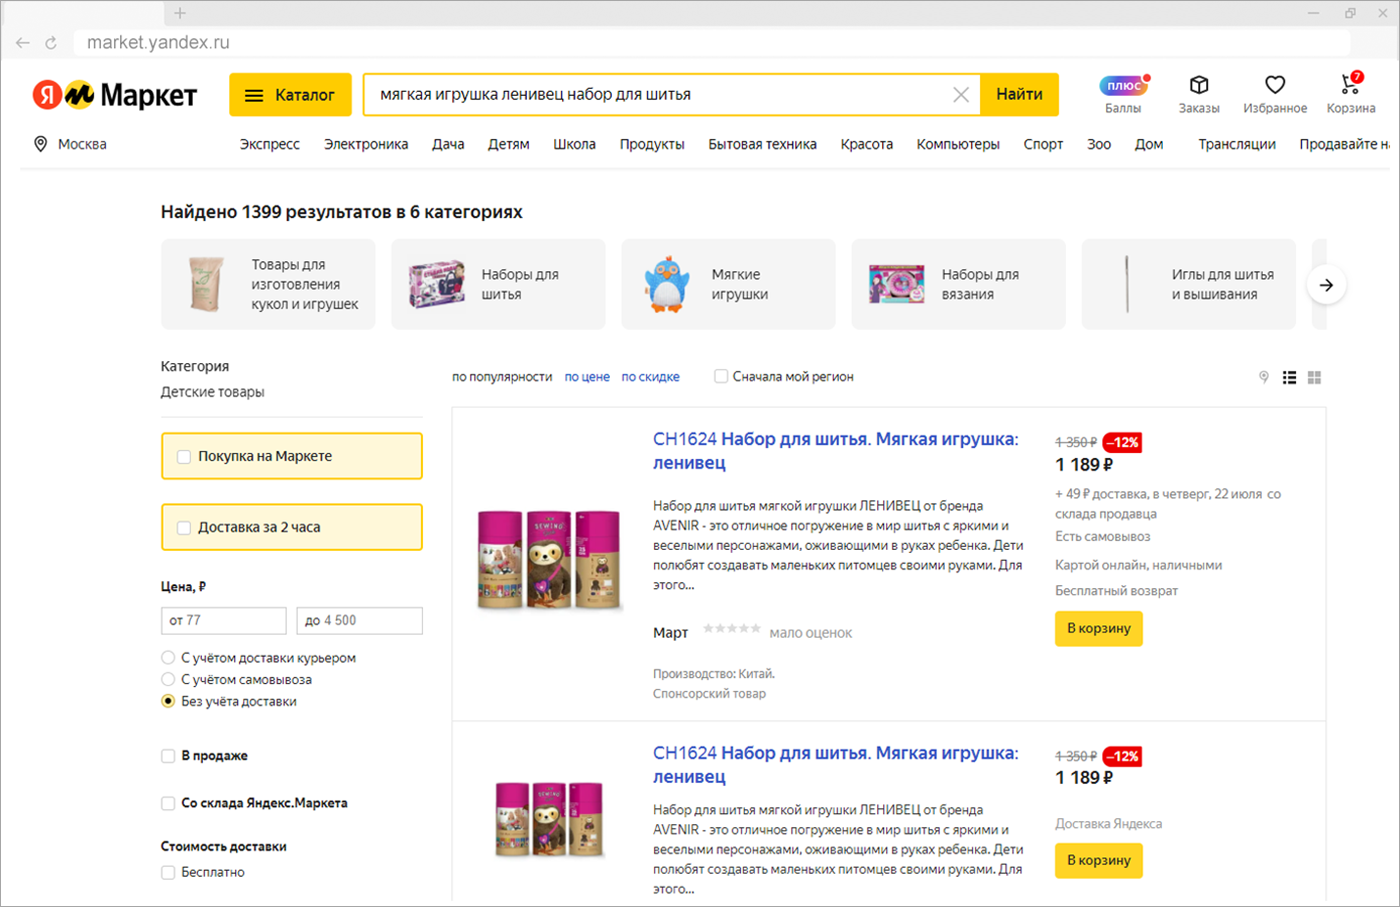Viewport: 1400px width, 907px height.
Task: Enable Покупка на Маркете checkbox
Action: pyautogui.click(x=184, y=457)
